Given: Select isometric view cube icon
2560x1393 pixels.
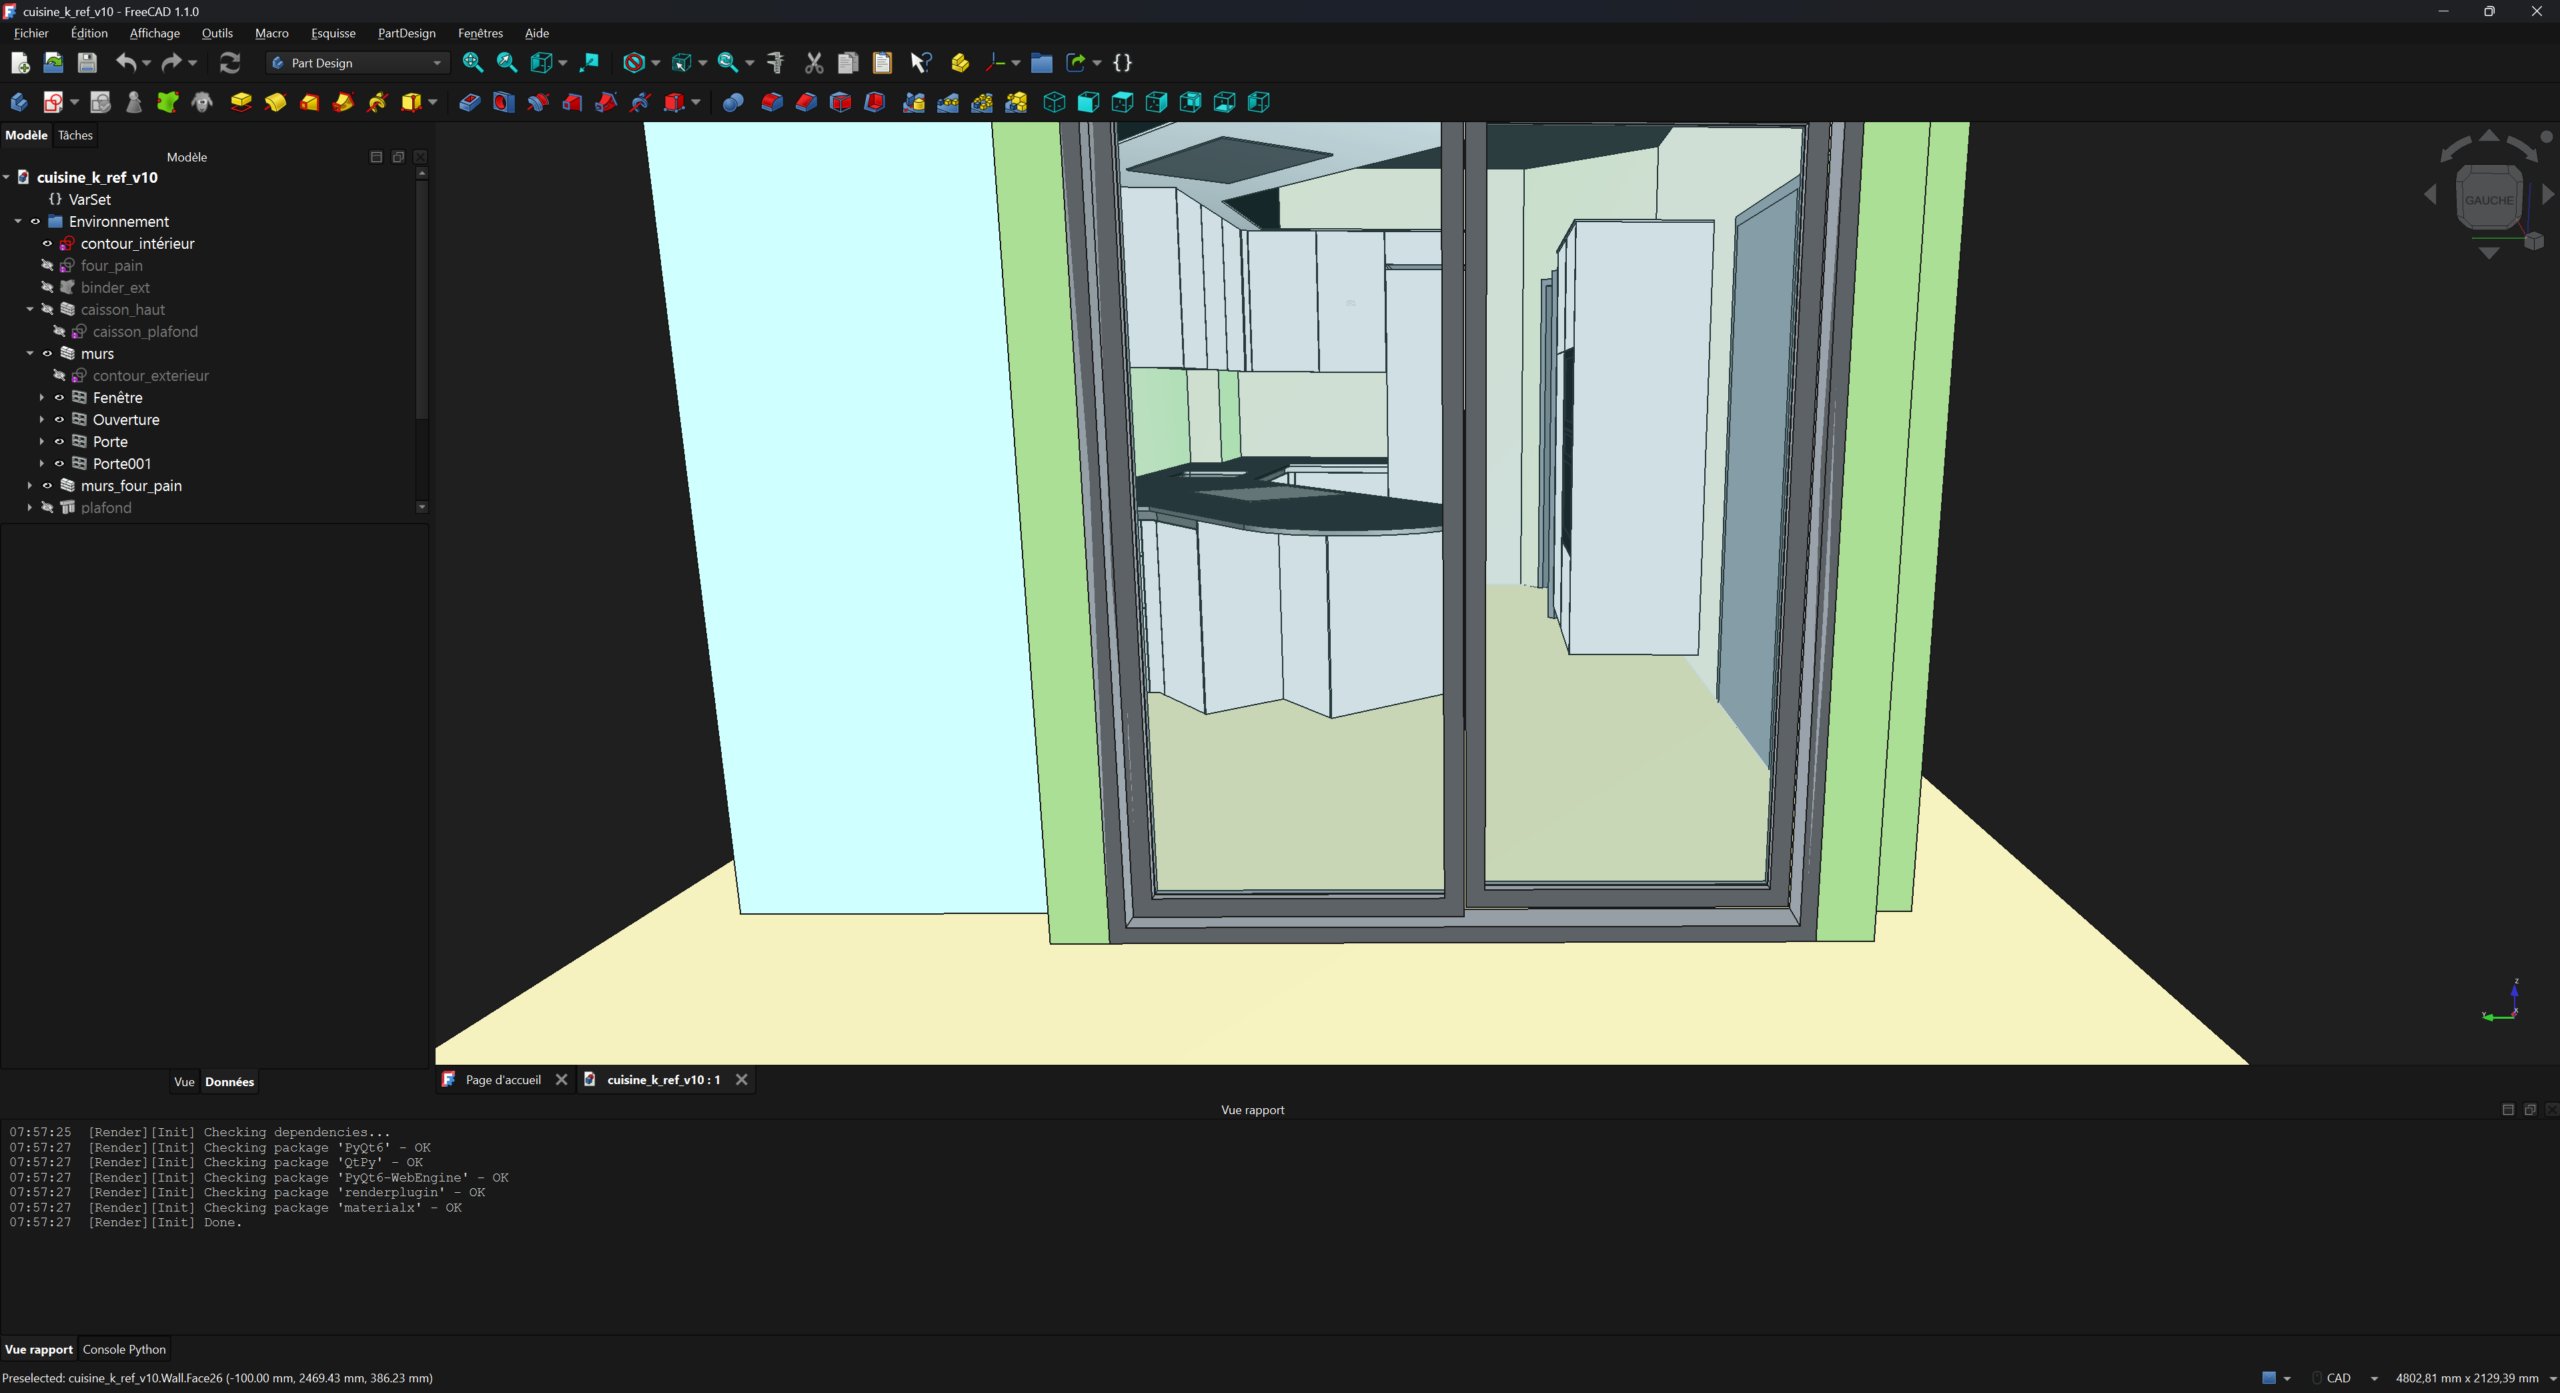Looking at the screenshot, I should click(1054, 102).
